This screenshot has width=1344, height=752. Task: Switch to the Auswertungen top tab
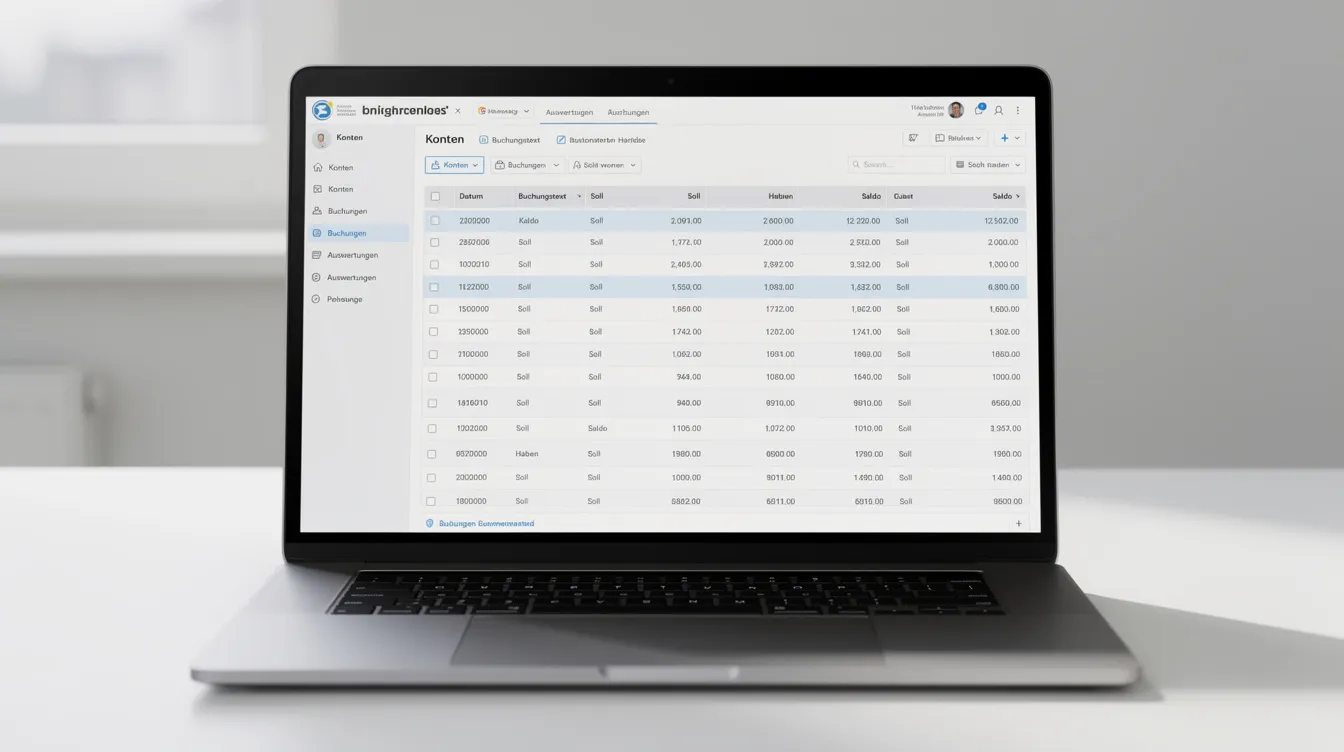(569, 112)
